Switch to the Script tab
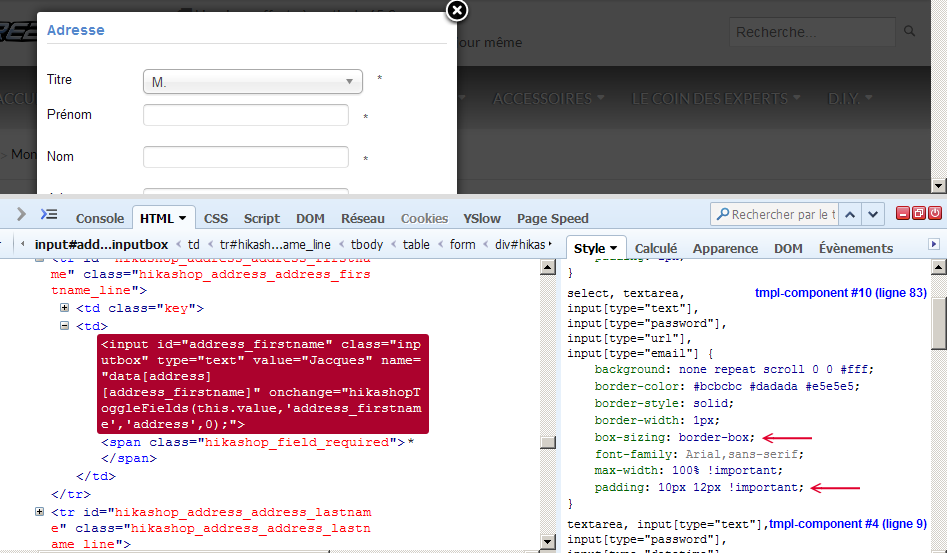 [262, 219]
